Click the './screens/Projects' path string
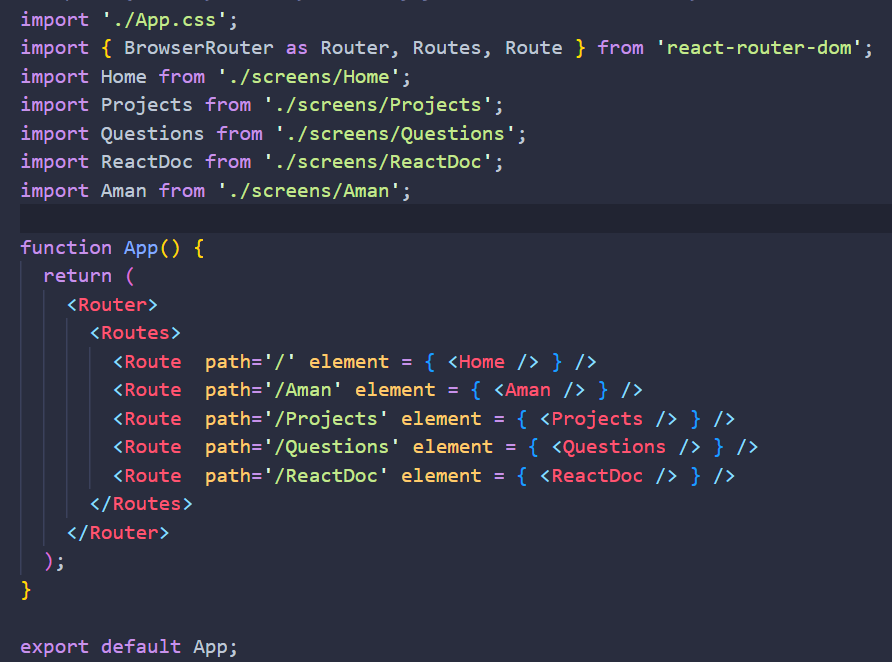 [378, 105]
